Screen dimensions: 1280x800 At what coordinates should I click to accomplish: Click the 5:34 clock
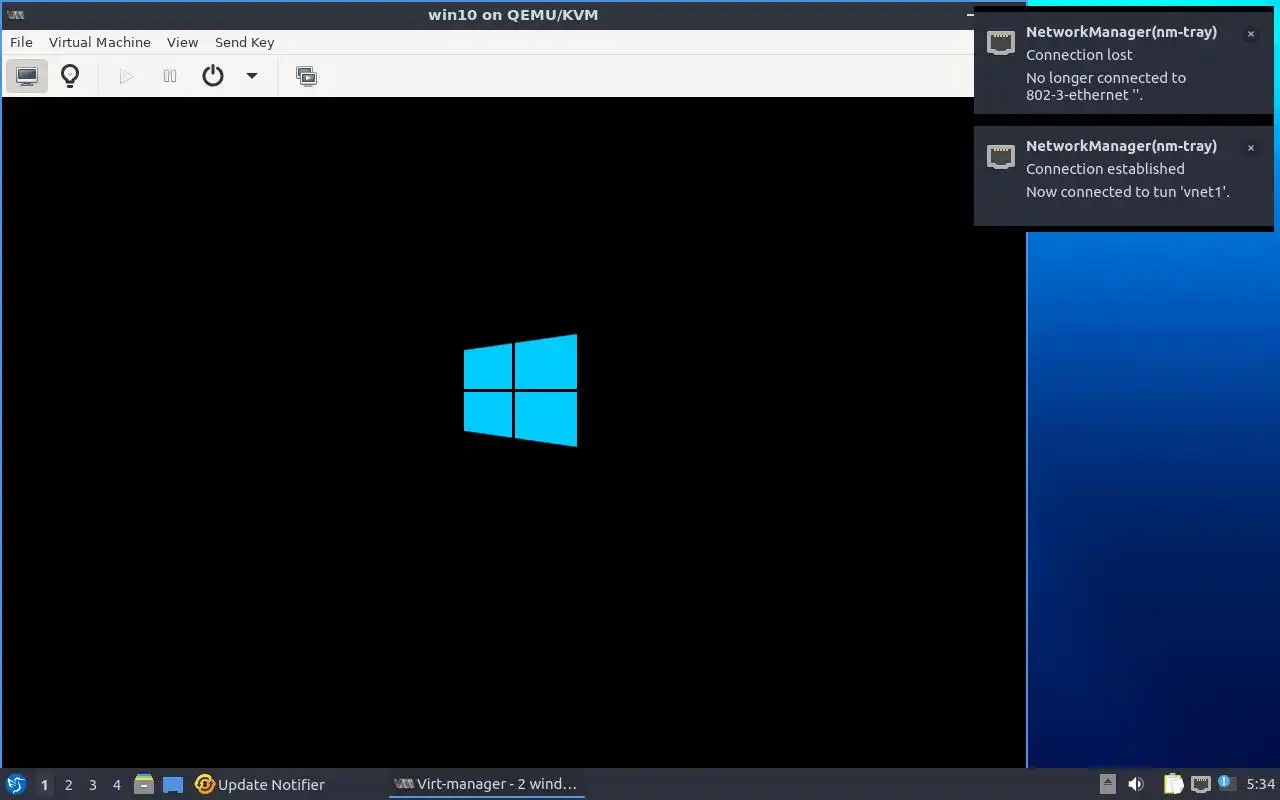pos(1260,784)
